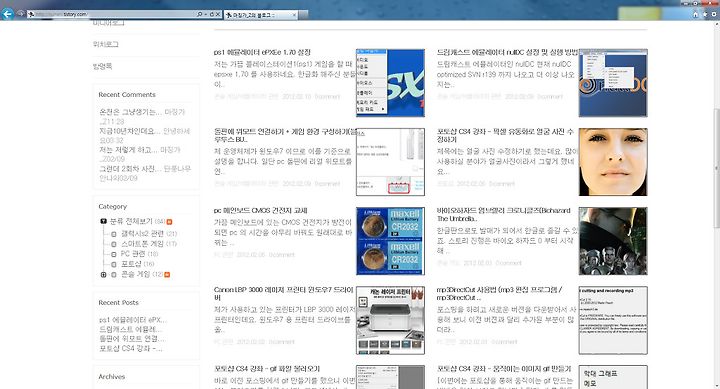
Task: Open recent post '드림캐스트 에뮬레...'
Action: pos(130,329)
